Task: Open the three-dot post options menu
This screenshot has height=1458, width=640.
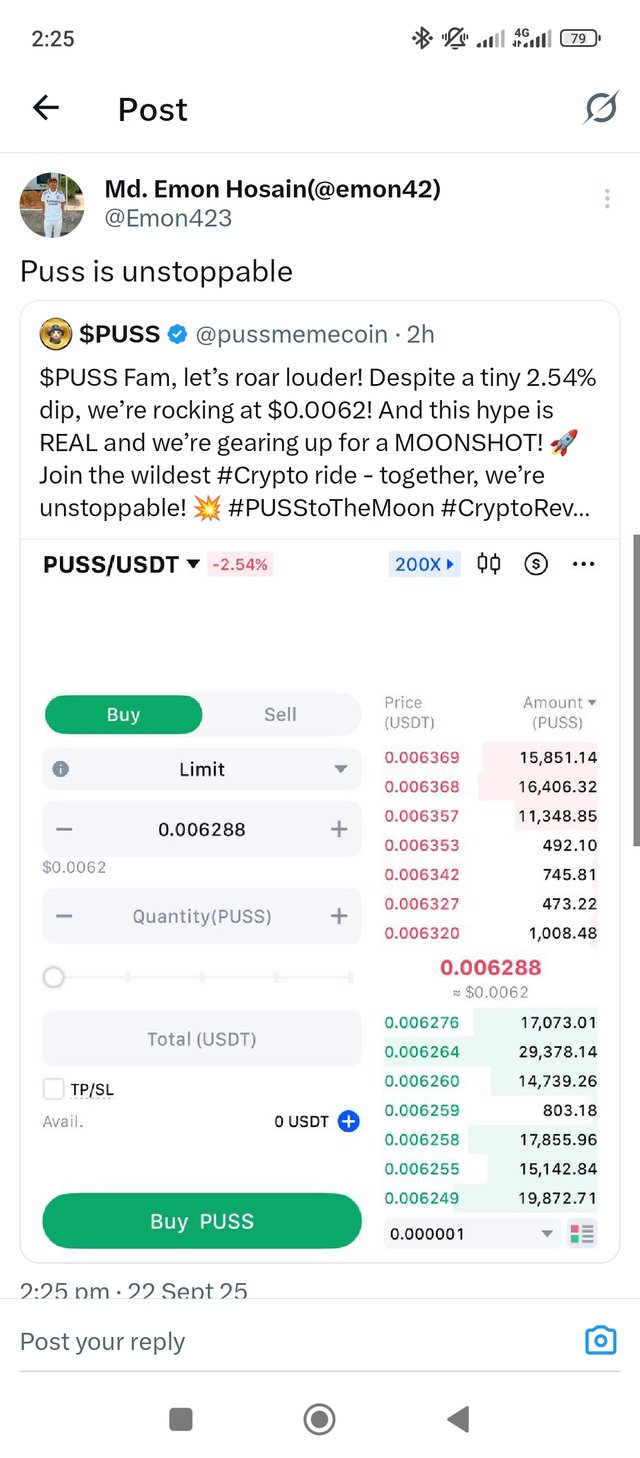Action: pos(607,199)
